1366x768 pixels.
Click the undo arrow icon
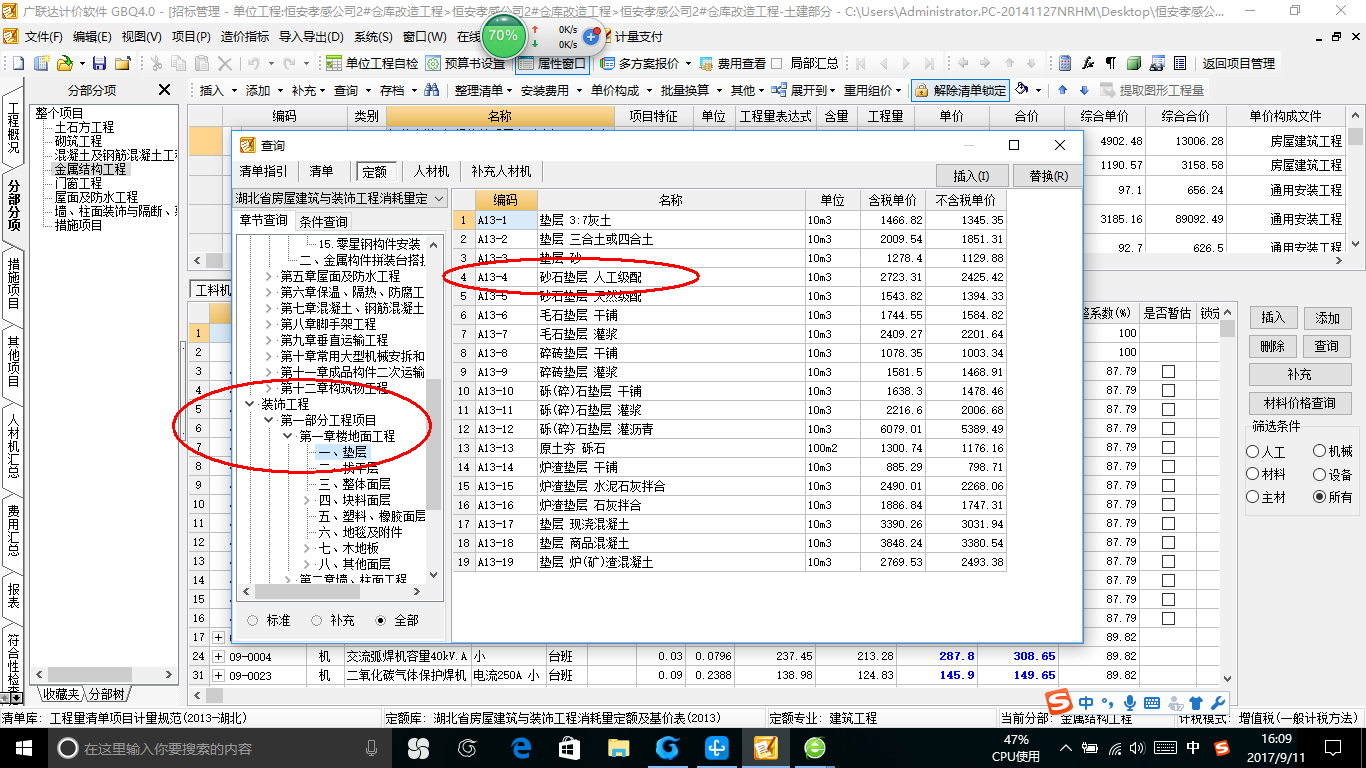coord(253,63)
